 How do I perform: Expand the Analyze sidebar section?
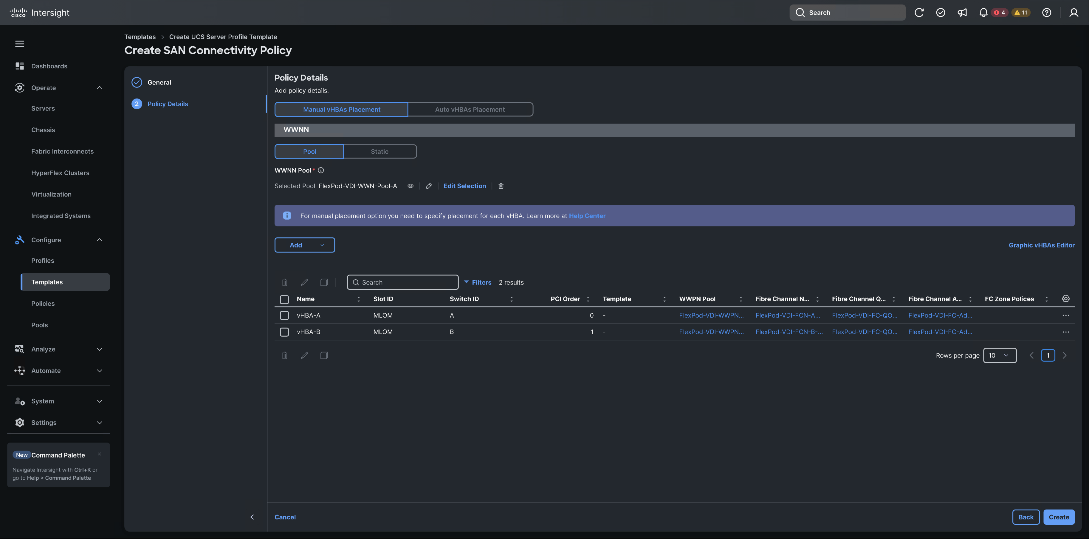(x=99, y=349)
